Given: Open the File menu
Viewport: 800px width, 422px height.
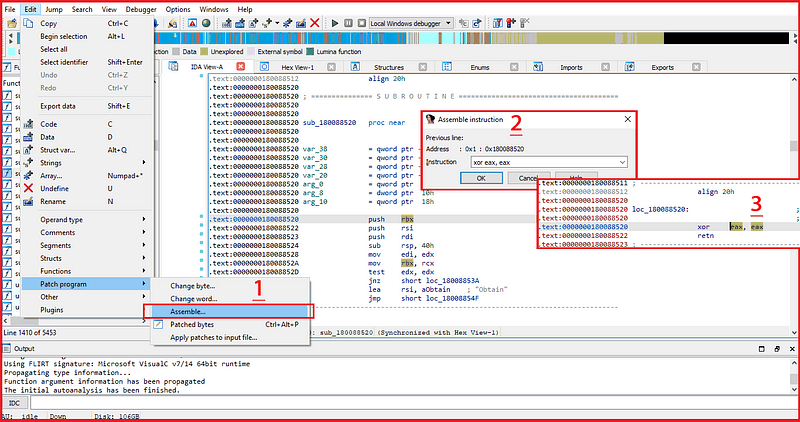Looking at the screenshot, I should coord(10,9).
